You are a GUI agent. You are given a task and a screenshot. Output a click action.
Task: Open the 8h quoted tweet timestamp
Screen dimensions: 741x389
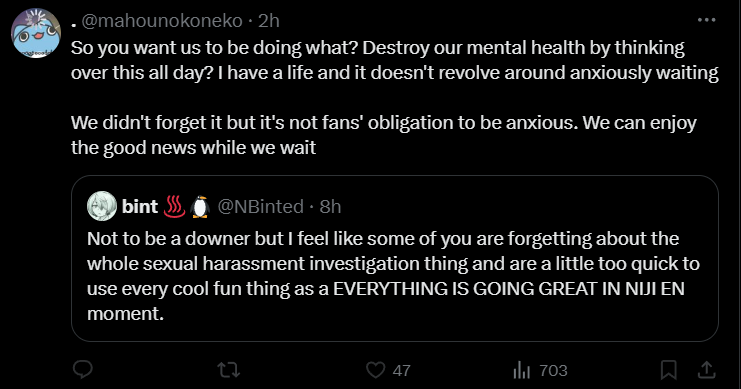(330, 207)
